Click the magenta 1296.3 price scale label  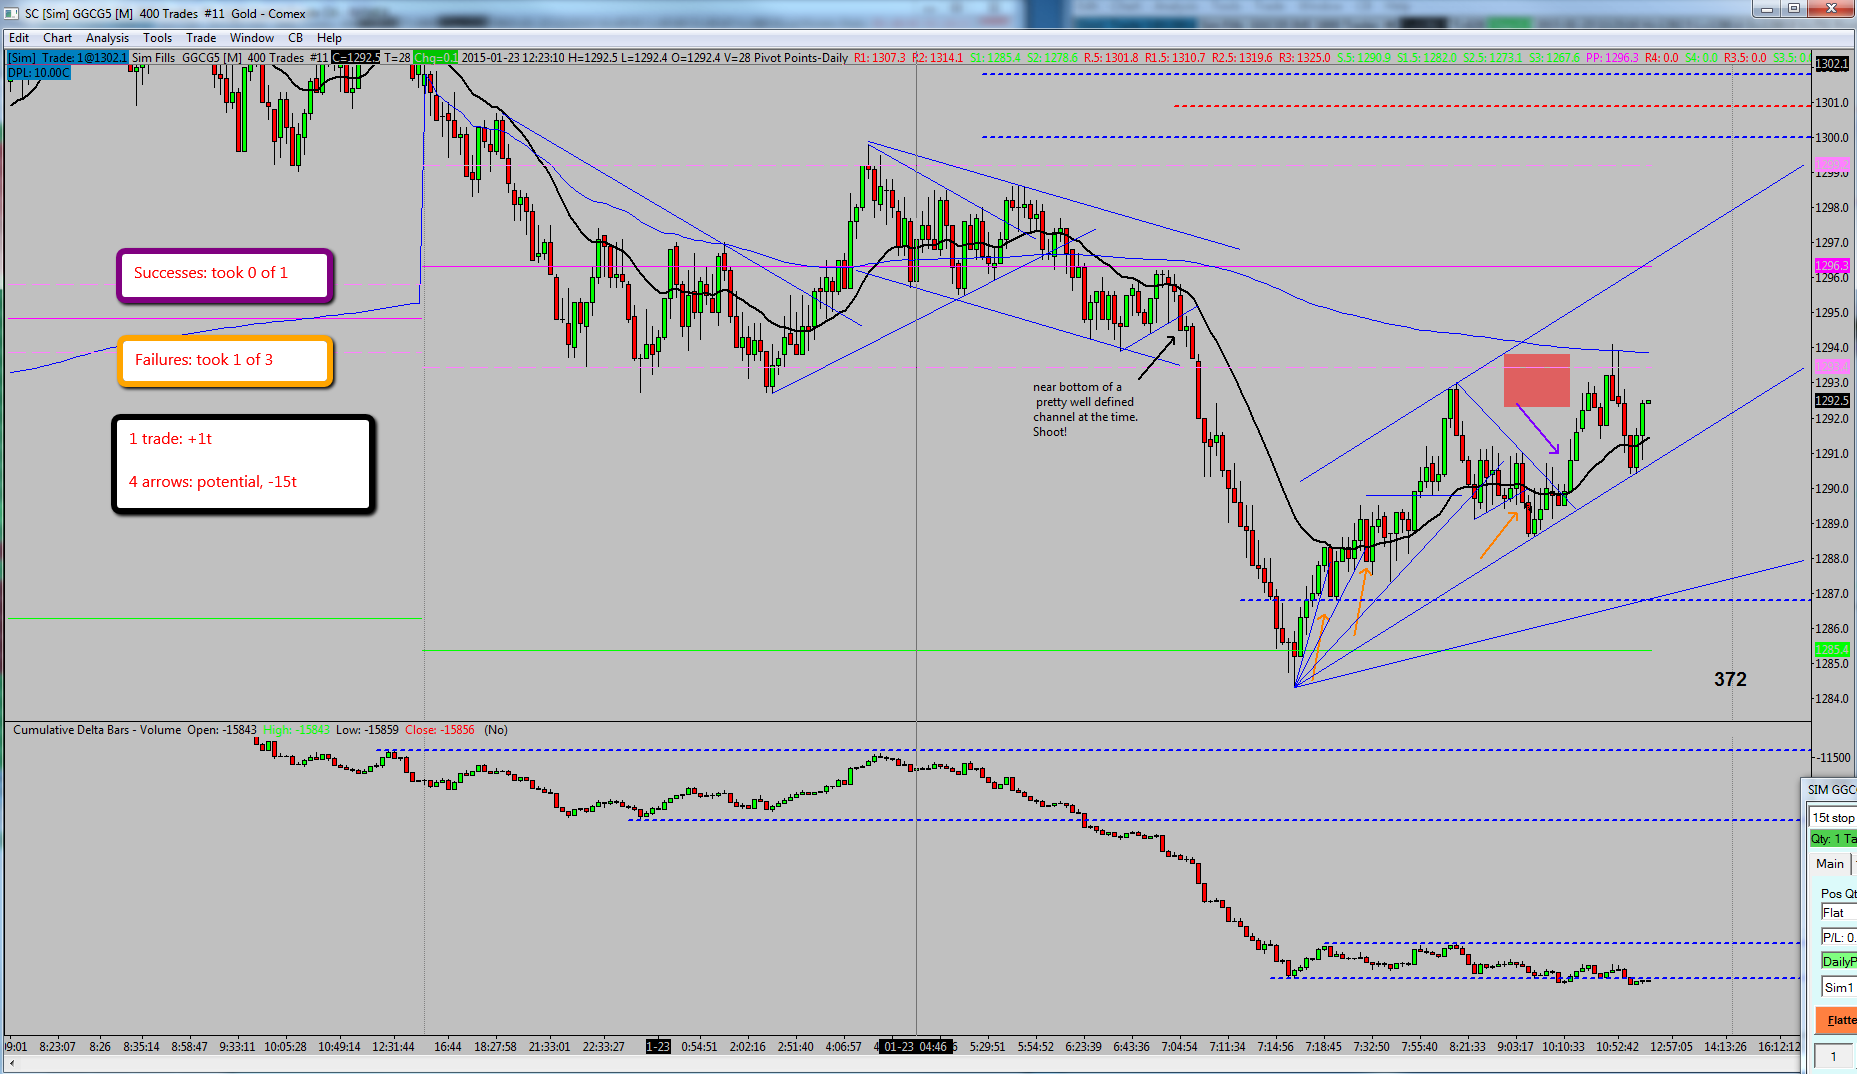(x=1832, y=266)
